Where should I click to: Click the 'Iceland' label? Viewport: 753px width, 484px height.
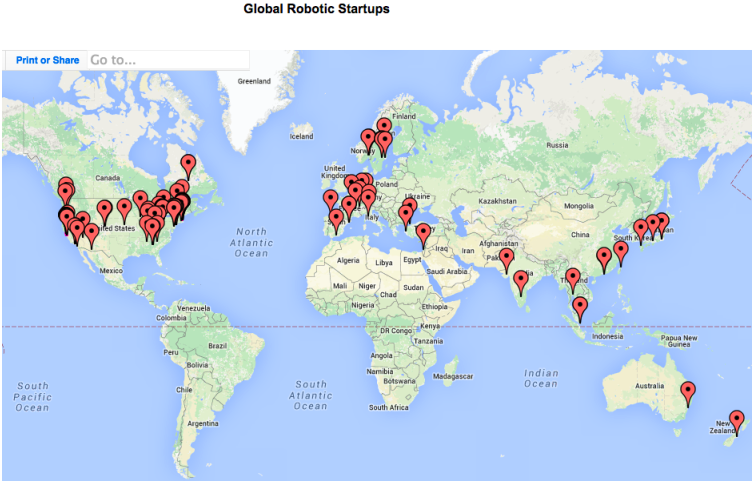pyautogui.click(x=301, y=136)
